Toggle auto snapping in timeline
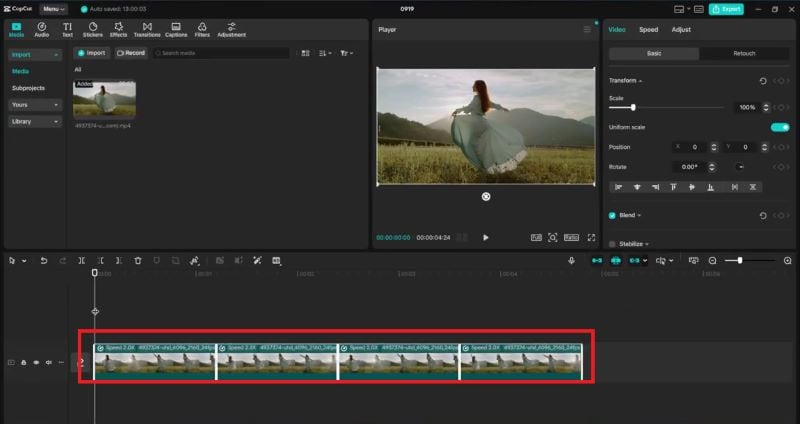 tap(616, 261)
